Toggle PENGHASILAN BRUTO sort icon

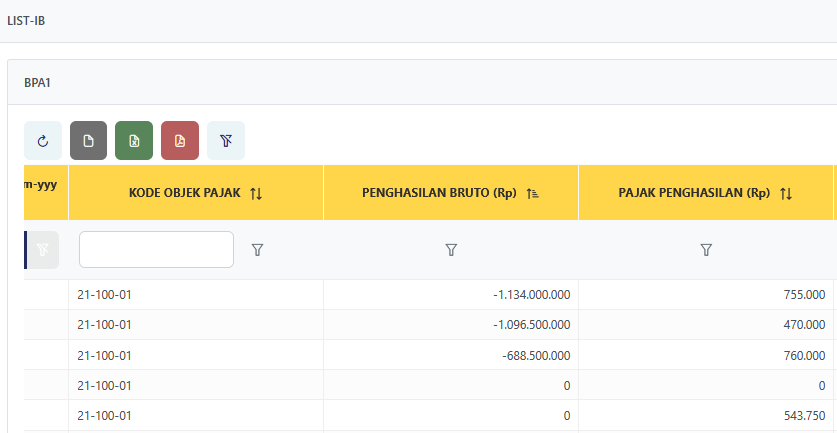tap(532, 193)
